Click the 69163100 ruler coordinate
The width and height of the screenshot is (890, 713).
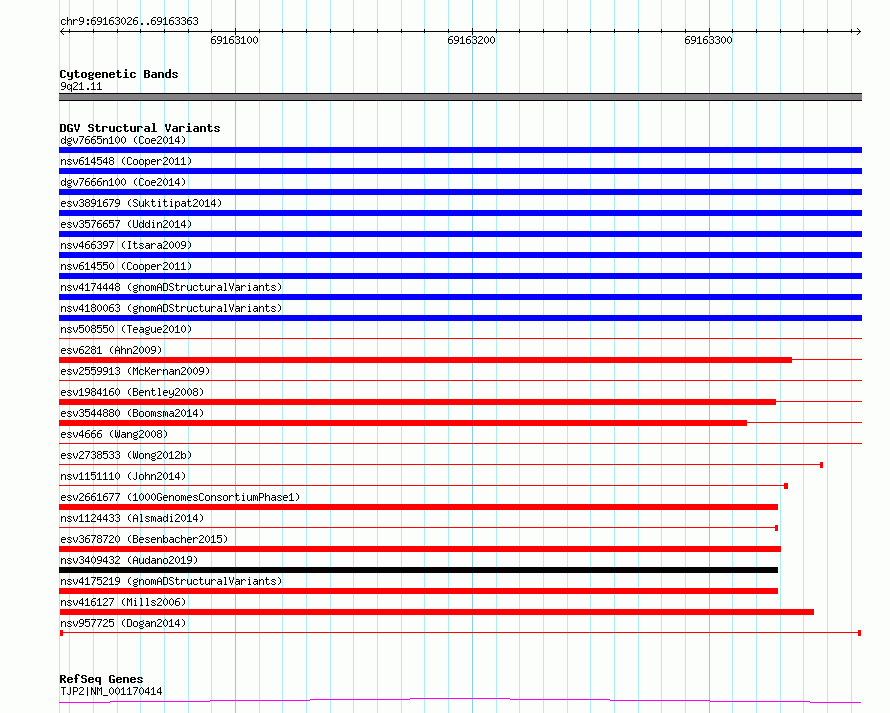(x=234, y=40)
